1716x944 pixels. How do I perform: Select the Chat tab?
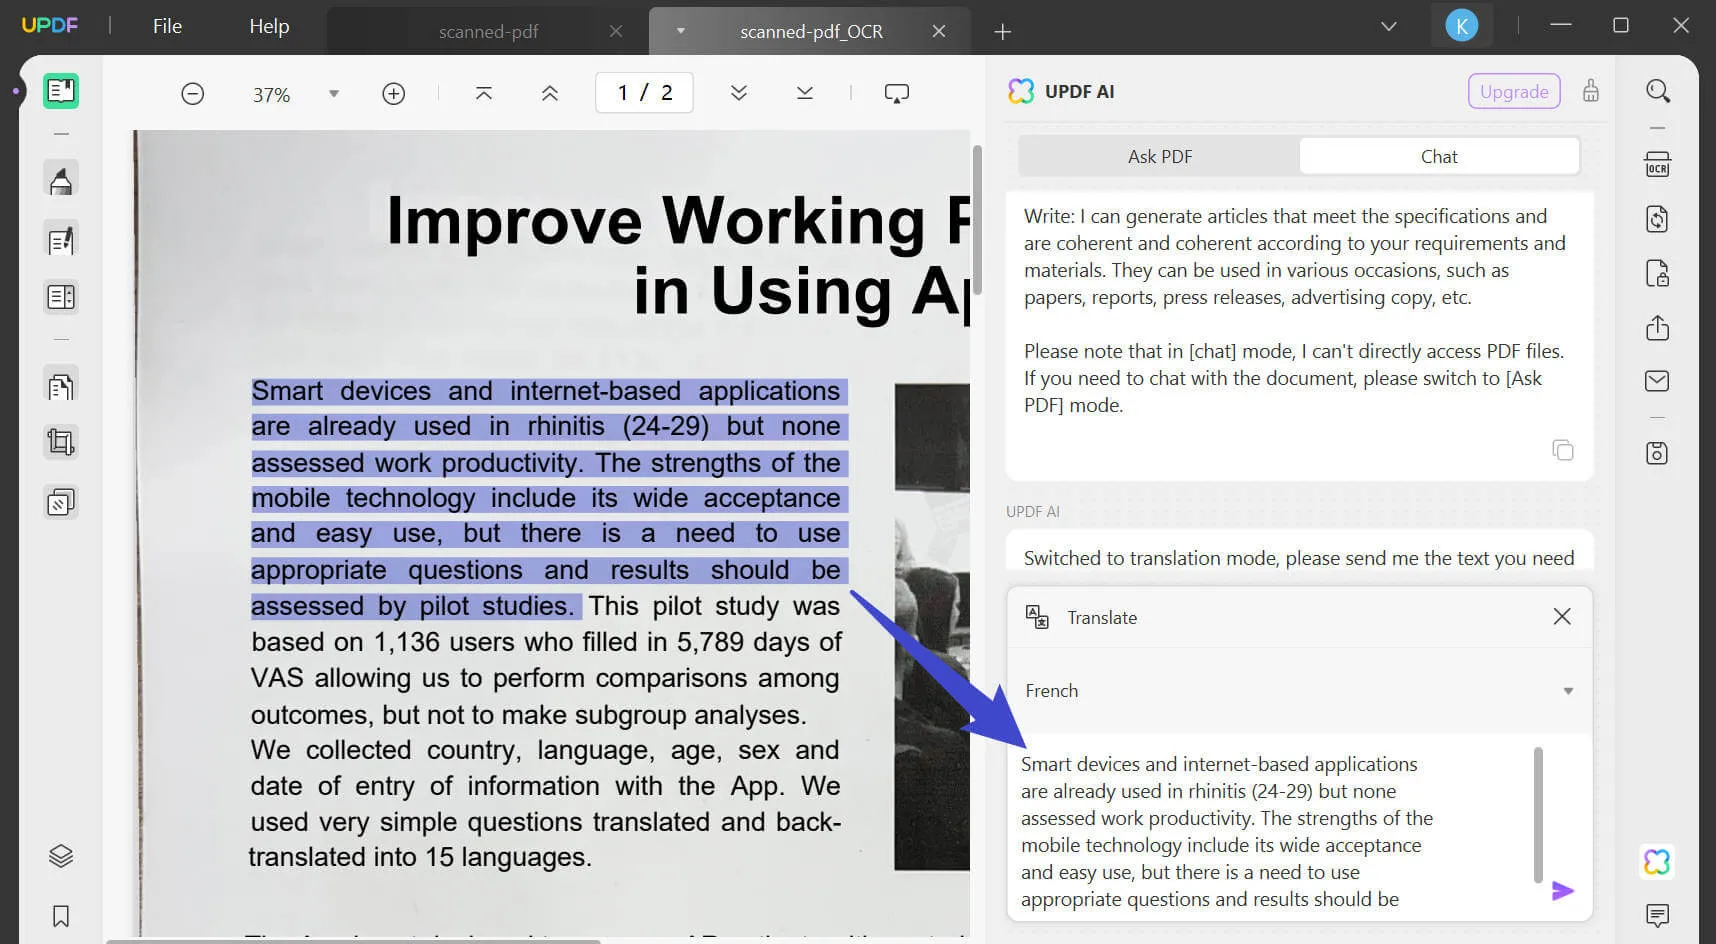tap(1439, 156)
